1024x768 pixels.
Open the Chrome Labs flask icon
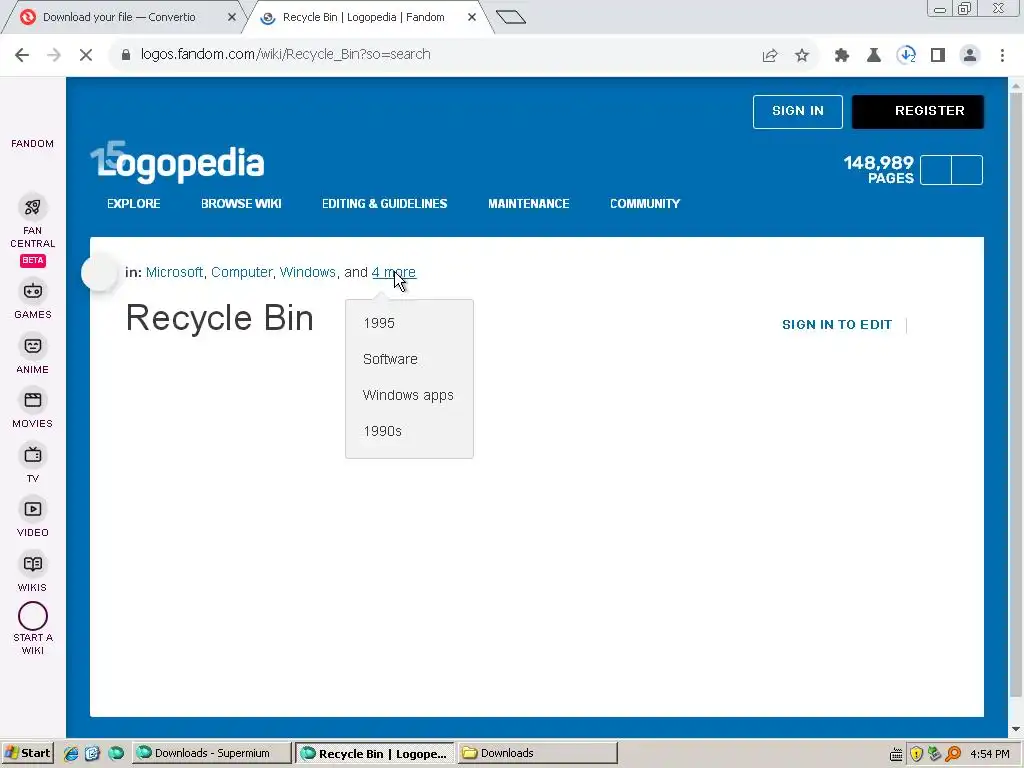874,56
